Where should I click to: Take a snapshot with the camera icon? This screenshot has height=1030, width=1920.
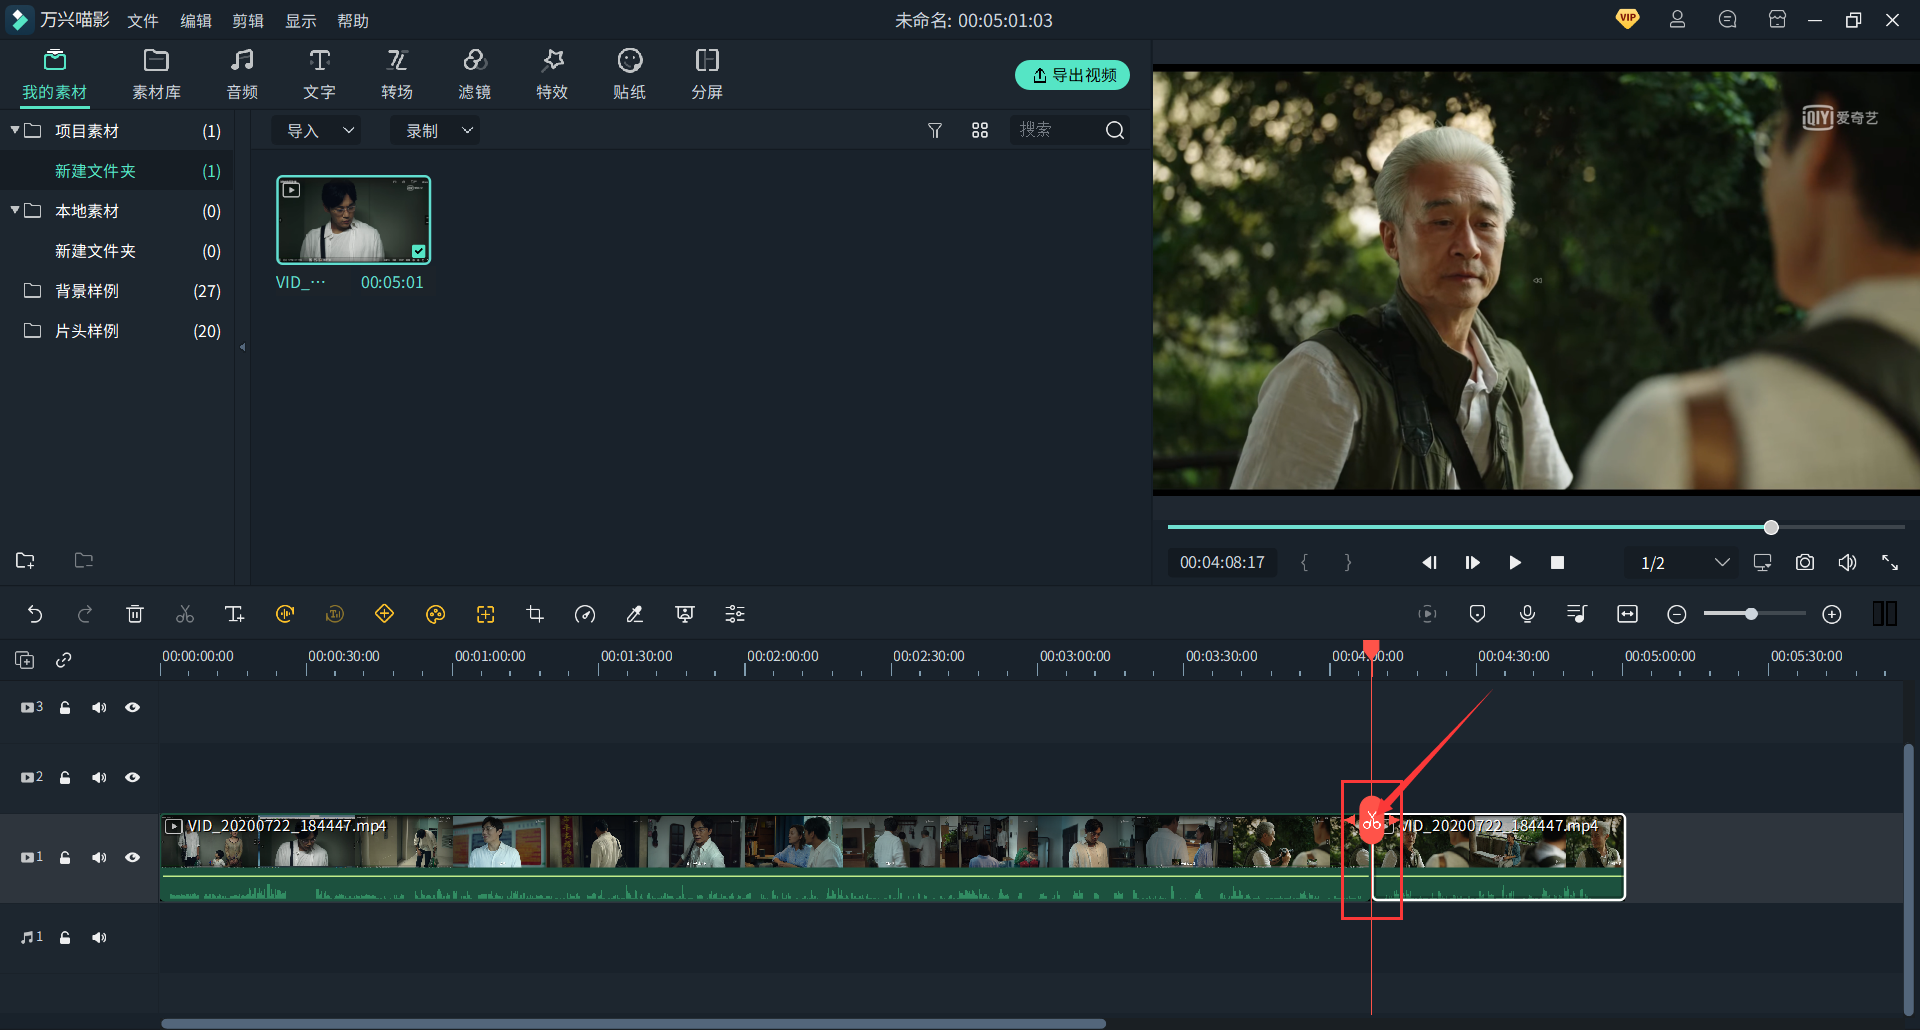click(x=1804, y=562)
